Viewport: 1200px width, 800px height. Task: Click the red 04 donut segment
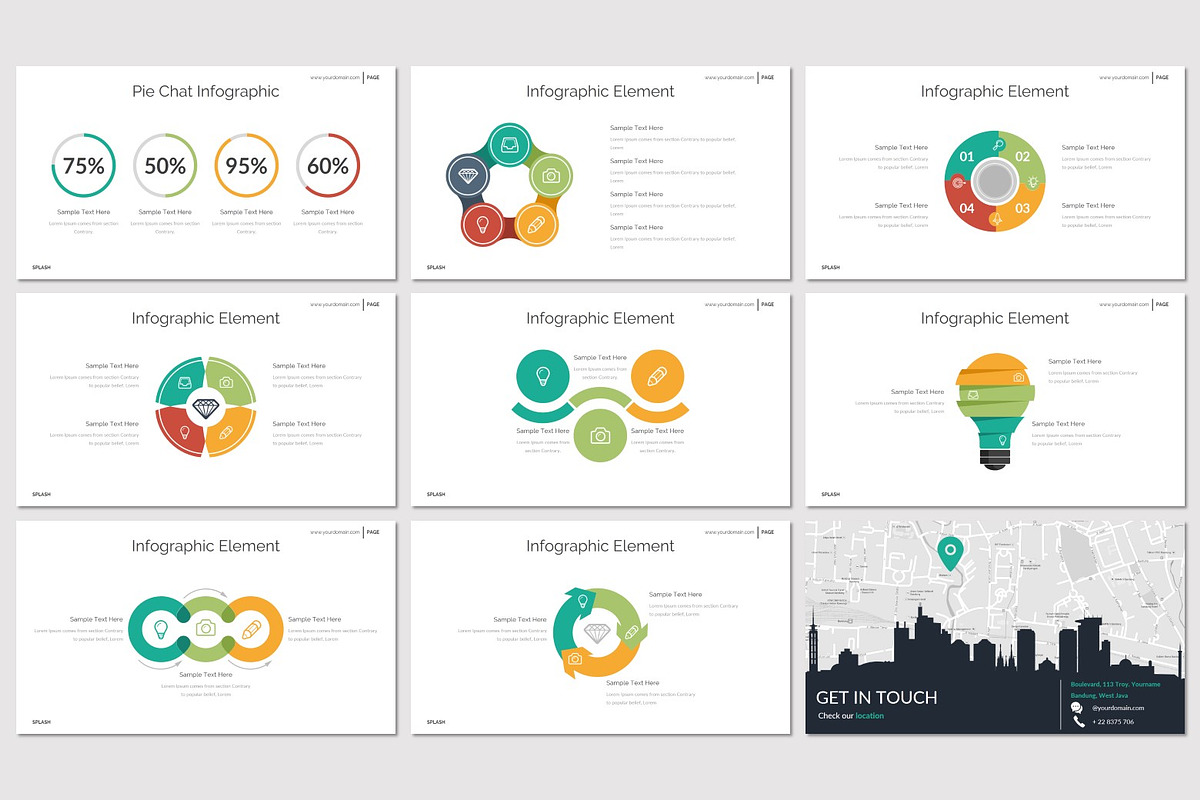pyautogui.click(x=968, y=209)
